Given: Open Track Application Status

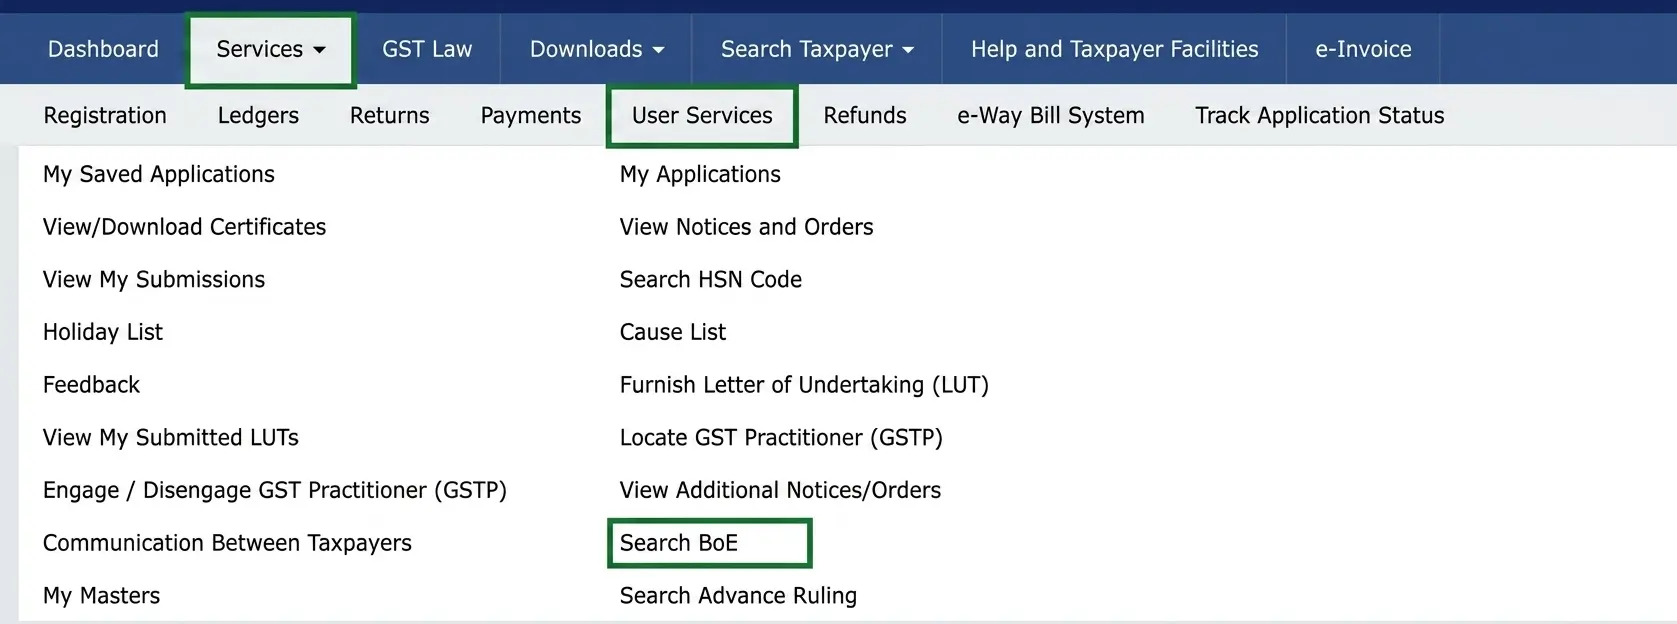Looking at the screenshot, I should (1319, 116).
